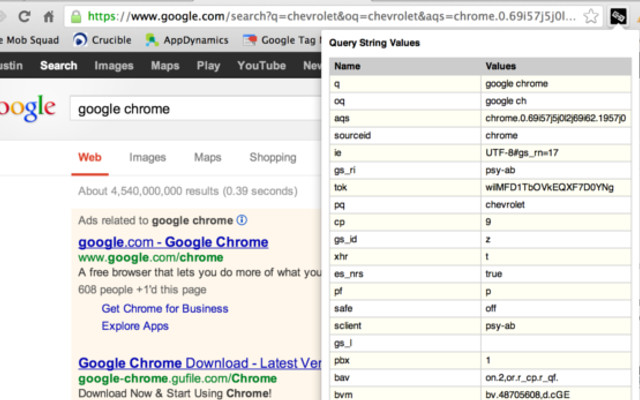Click the 608 people +1'd this page text
This screenshot has height=400, width=640.
pos(142,289)
